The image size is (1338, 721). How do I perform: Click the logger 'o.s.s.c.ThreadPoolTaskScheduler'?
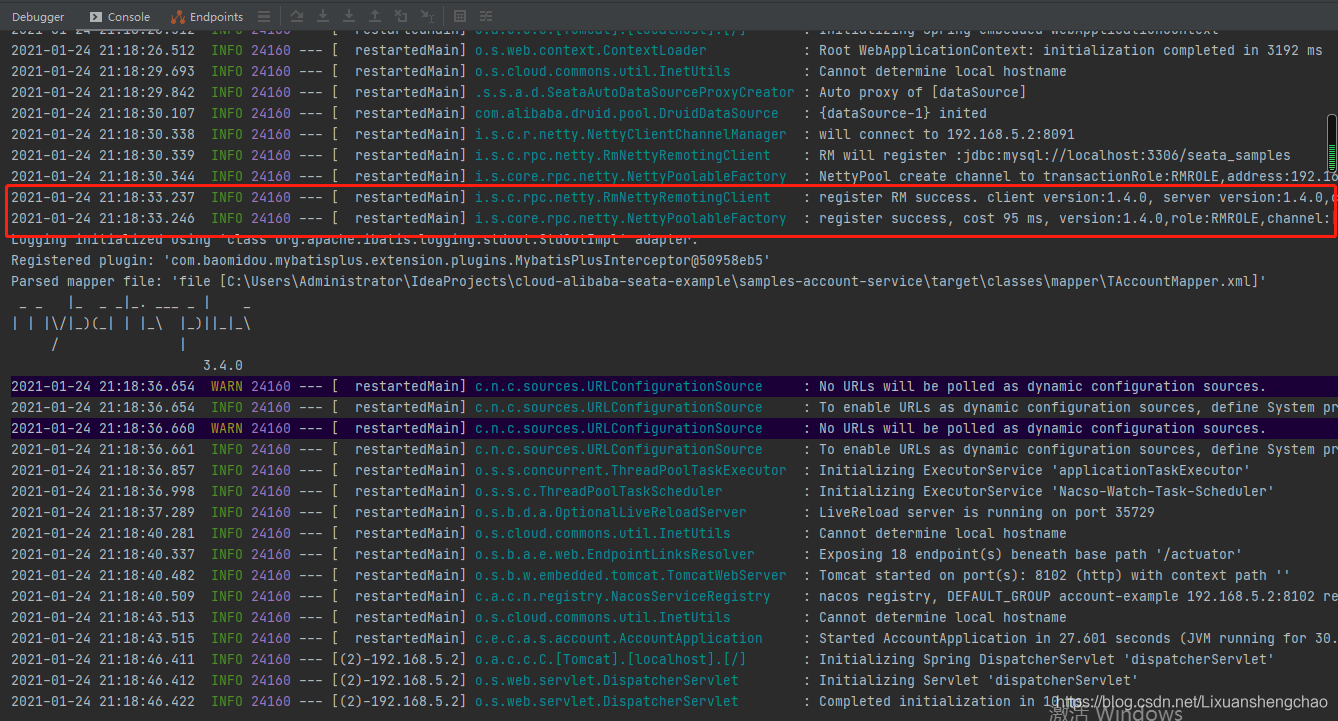coord(598,491)
